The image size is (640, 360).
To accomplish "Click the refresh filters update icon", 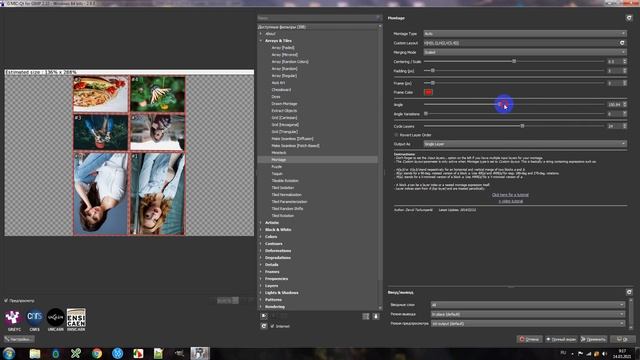I will coord(264,326).
